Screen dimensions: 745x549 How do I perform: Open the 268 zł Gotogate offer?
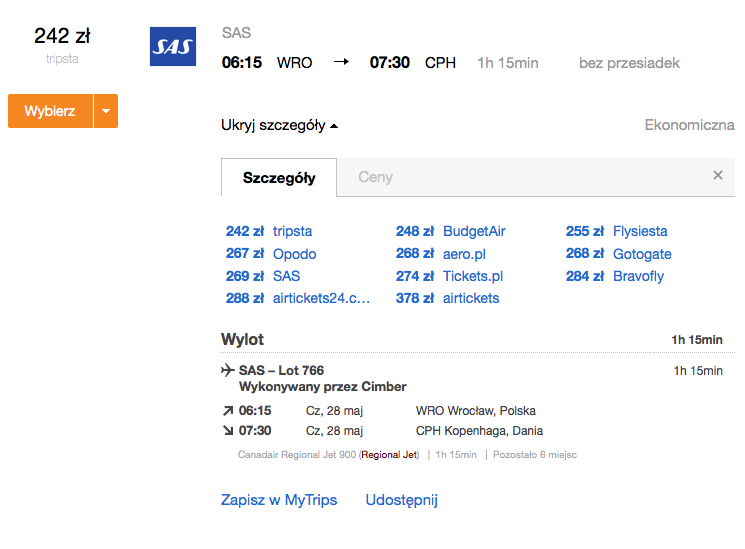[618, 254]
